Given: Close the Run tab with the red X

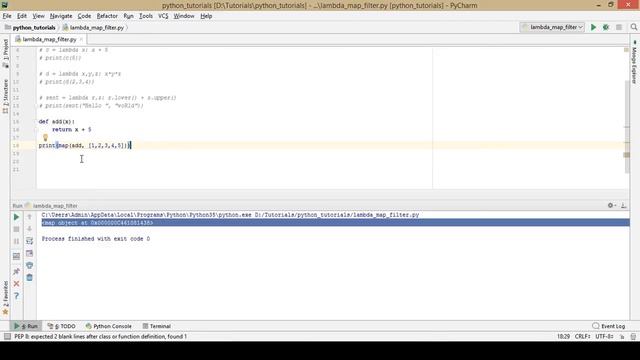Looking at the screenshot, I should 16,284.
